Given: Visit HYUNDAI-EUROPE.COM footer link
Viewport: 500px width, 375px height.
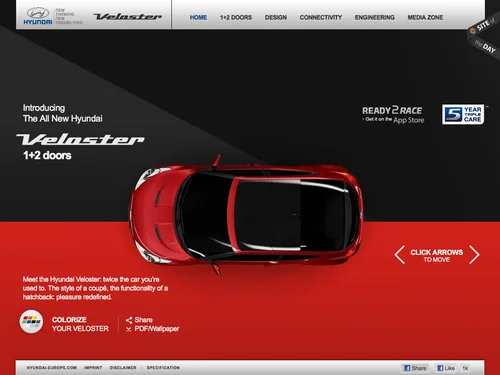Looking at the screenshot, I should [x=52, y=368].
